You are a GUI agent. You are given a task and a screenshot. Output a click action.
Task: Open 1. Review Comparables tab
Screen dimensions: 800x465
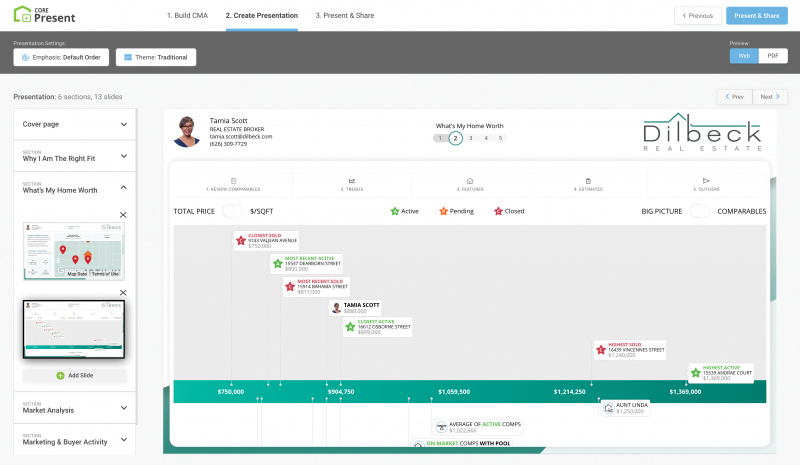pyautogui.click(x=233, y=184)
